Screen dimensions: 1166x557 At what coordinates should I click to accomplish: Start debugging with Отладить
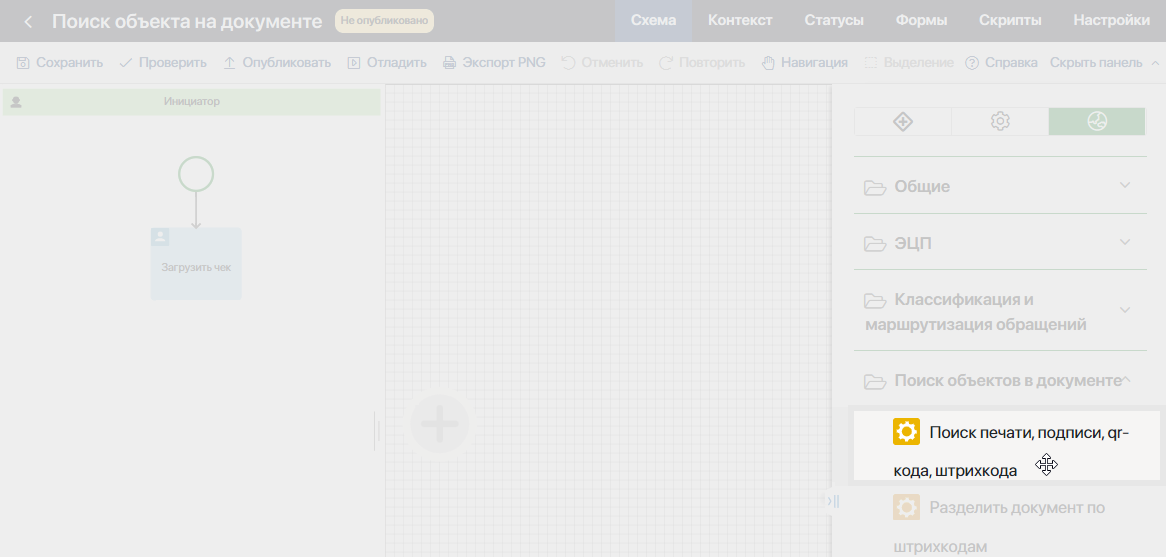pyautogui.click(x=387, y=62)
